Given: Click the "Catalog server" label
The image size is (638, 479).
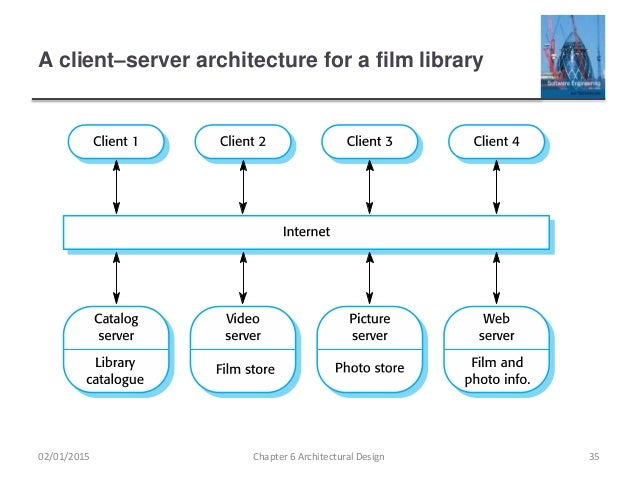Looking at the screenshot, I should click(x=116, y=327).
